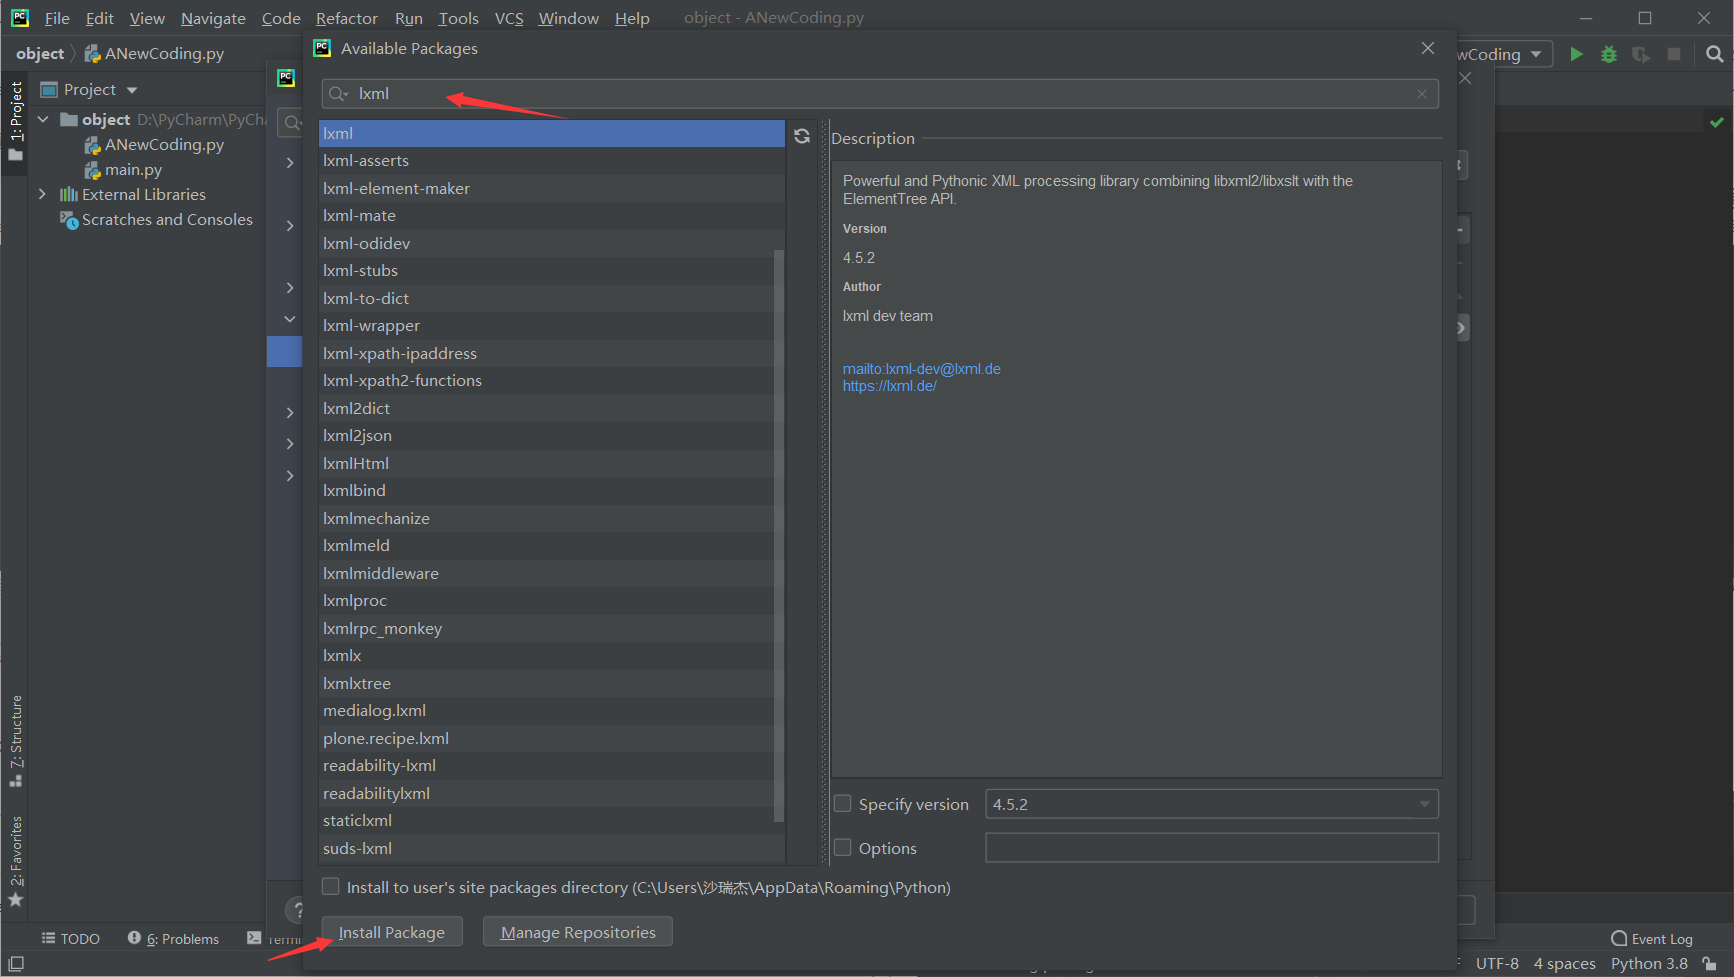Open the Tools menu
This screenshot has width=1734, height=977.
pyautogui.click(x=458, y=18)
